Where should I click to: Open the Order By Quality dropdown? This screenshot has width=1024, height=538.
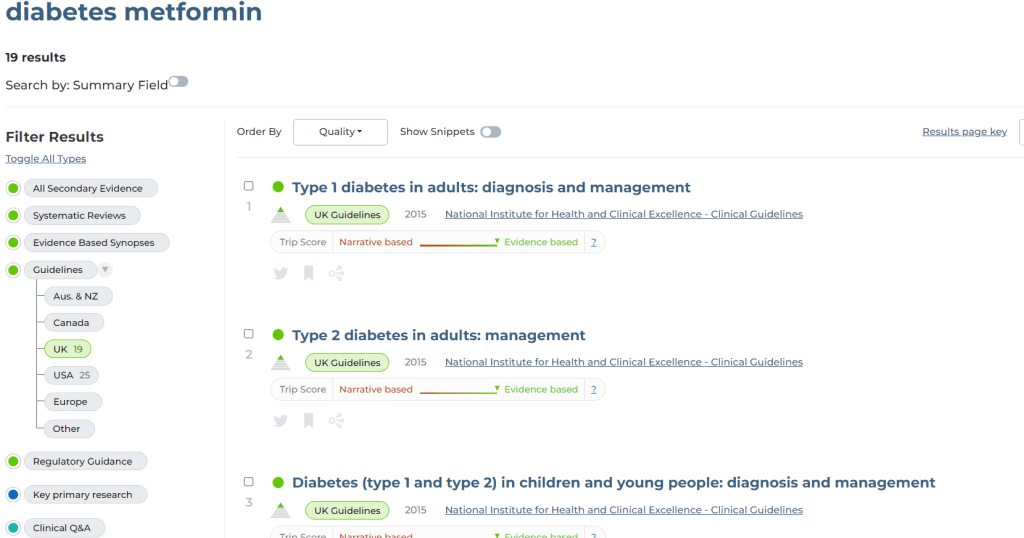pyautogui.click(x=340, y=132)
